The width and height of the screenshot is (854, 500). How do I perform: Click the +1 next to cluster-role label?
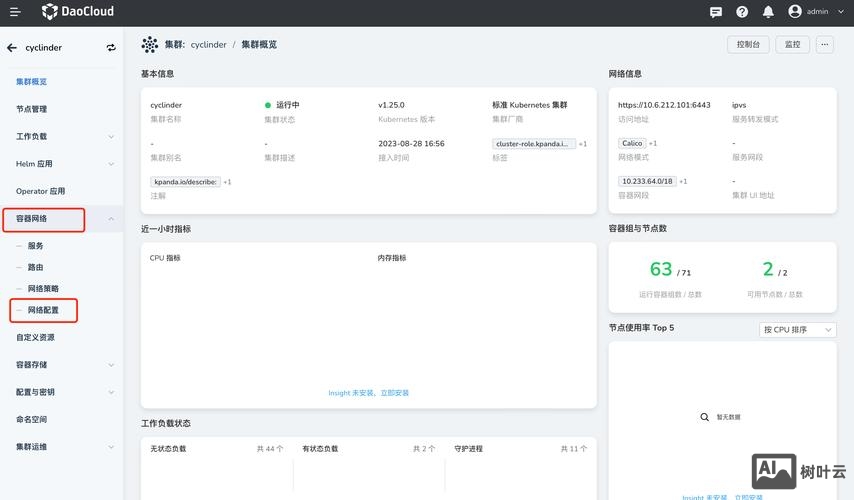[x=583, y=144]
